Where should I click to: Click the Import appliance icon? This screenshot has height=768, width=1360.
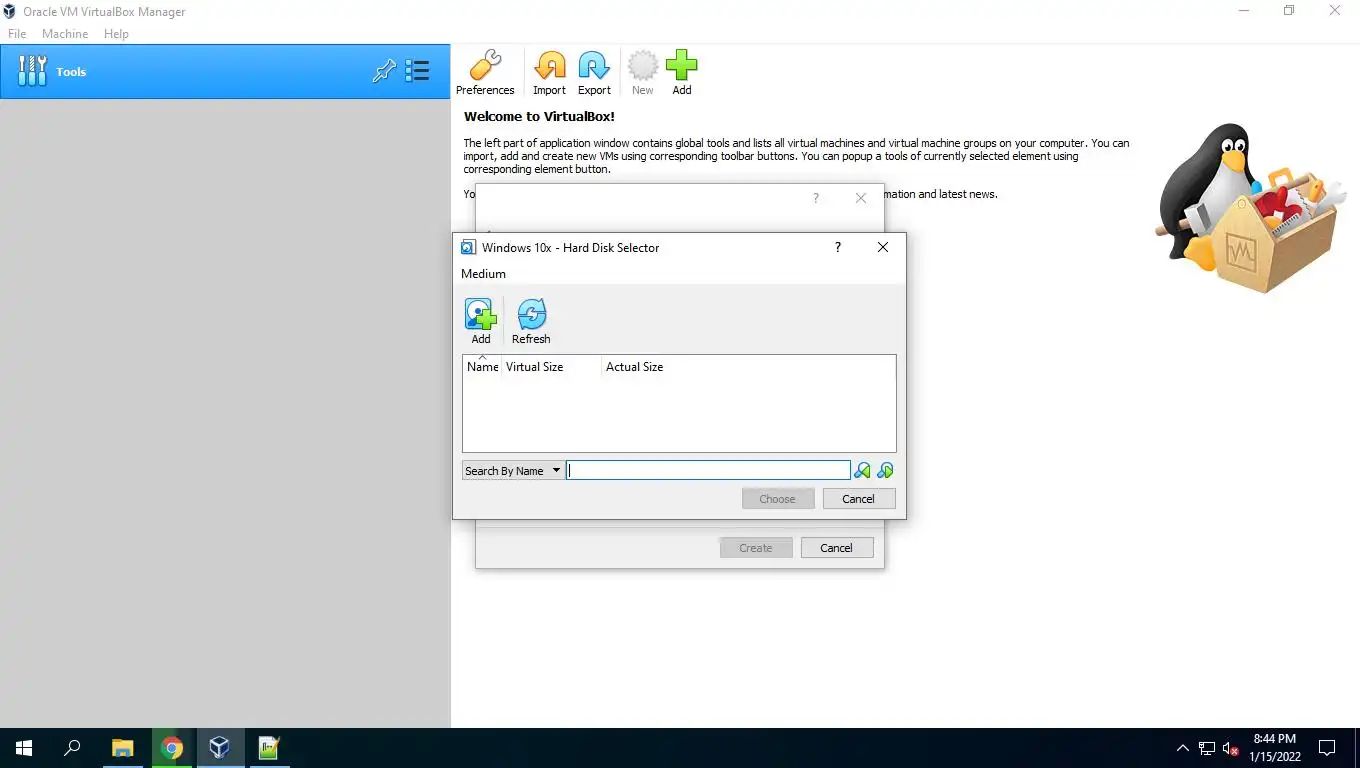pos(549,73)
